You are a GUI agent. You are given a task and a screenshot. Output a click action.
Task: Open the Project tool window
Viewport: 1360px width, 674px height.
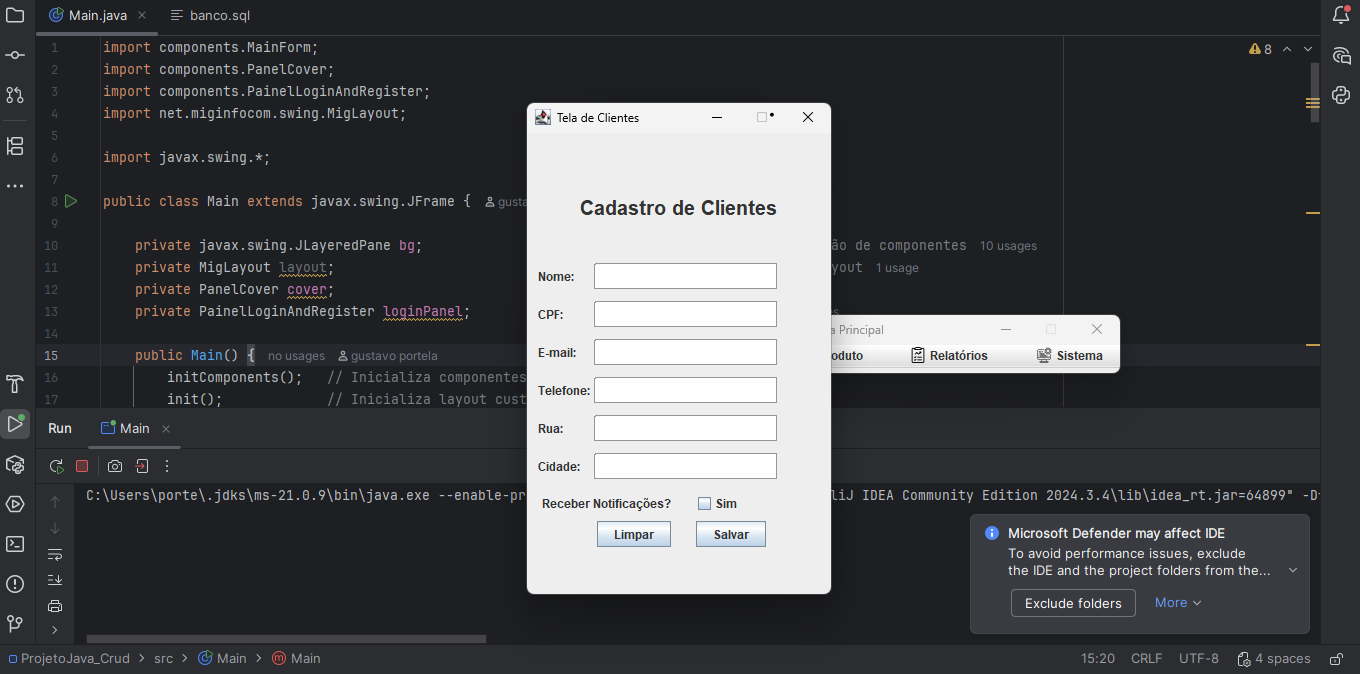[x=15, y=15]
